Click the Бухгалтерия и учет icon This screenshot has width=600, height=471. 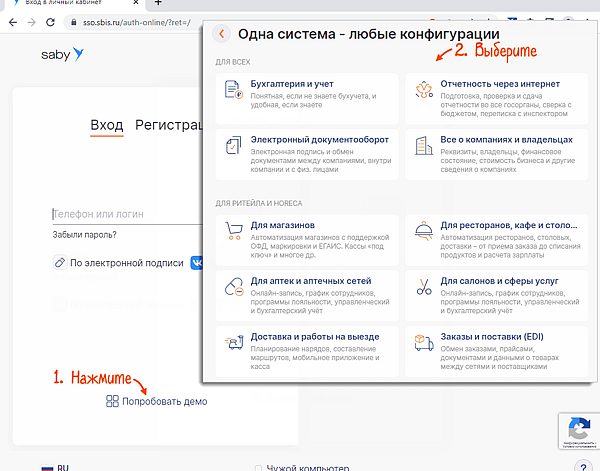pos(234,92)
